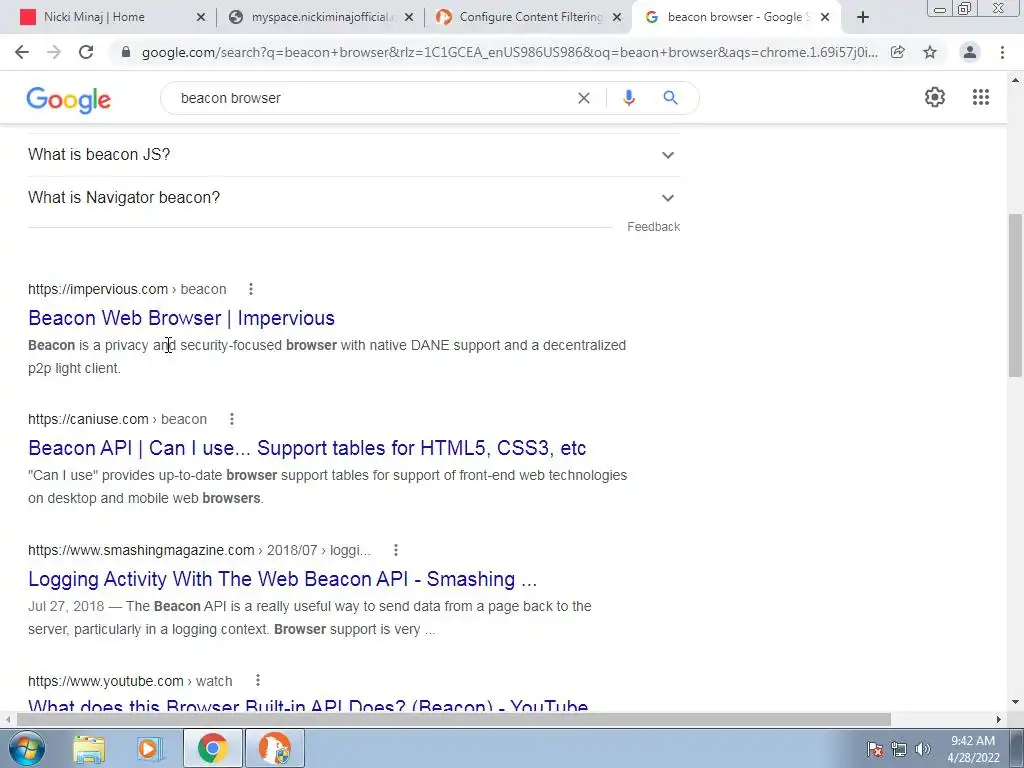
Task: Focus the Google search input field
Action: (x=372, y=98)
